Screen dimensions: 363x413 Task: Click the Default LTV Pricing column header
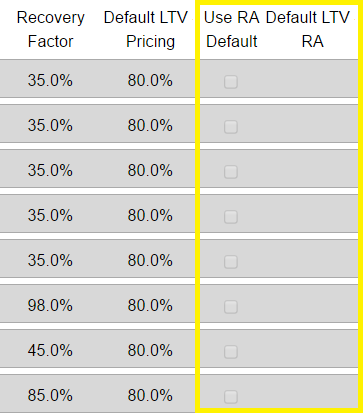click(x=146, y=29)
